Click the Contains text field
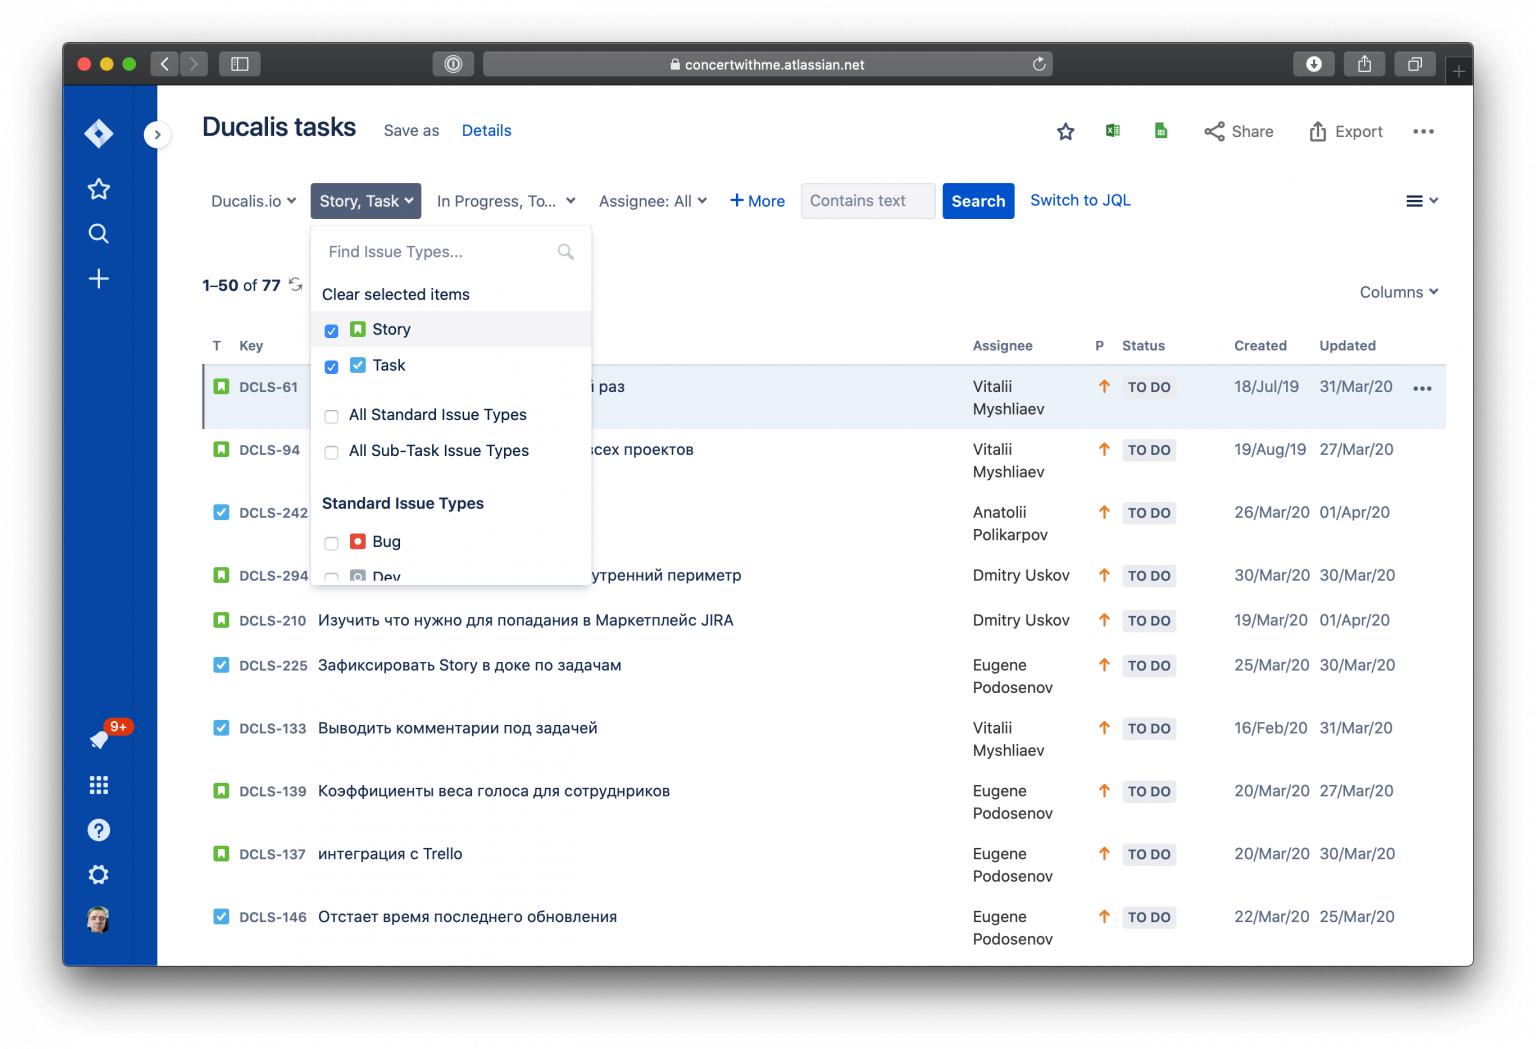1536x1049 pixels. [x=866, y=200]
